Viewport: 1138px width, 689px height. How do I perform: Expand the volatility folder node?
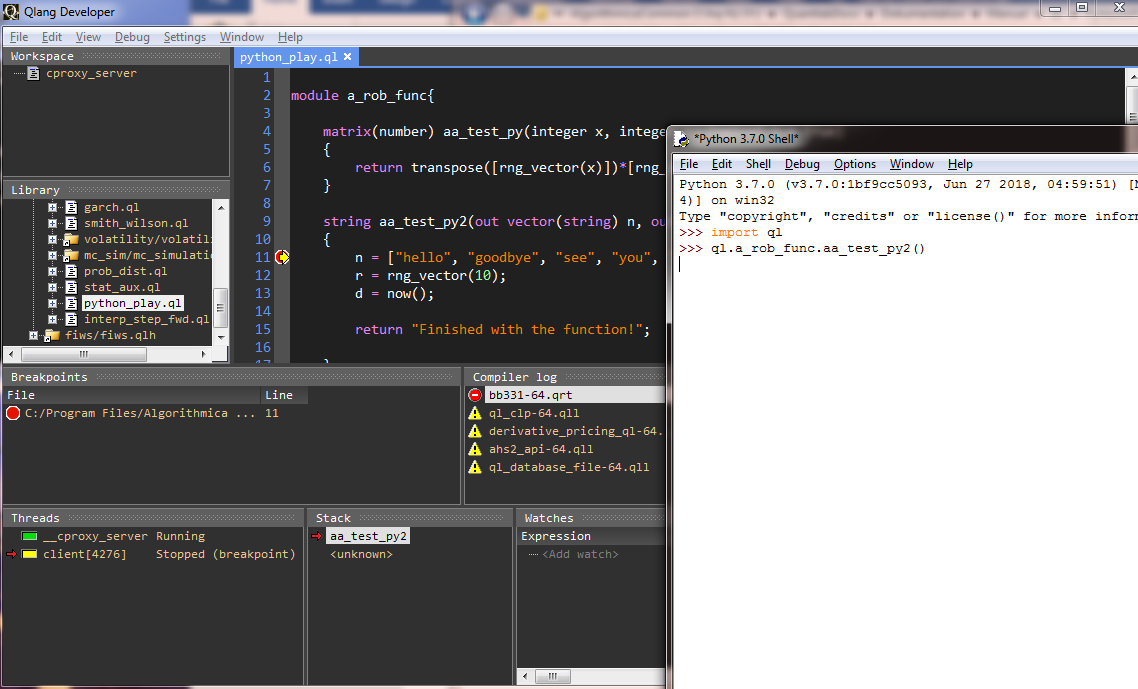coord(52,240)
